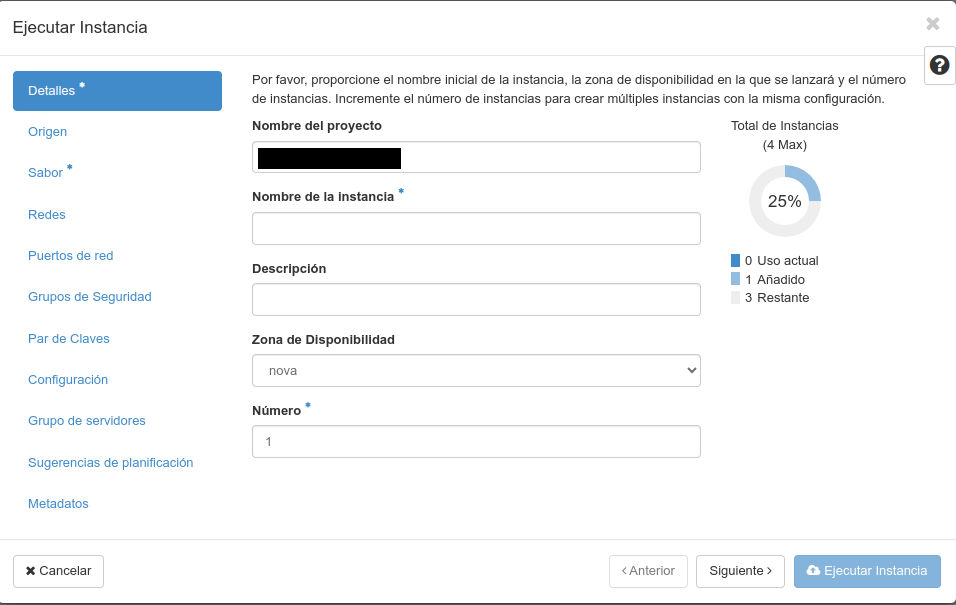This screenshot has height=605, width=956.
Task: Click the 25% instance usage donut chart
Action: (784, 200)
